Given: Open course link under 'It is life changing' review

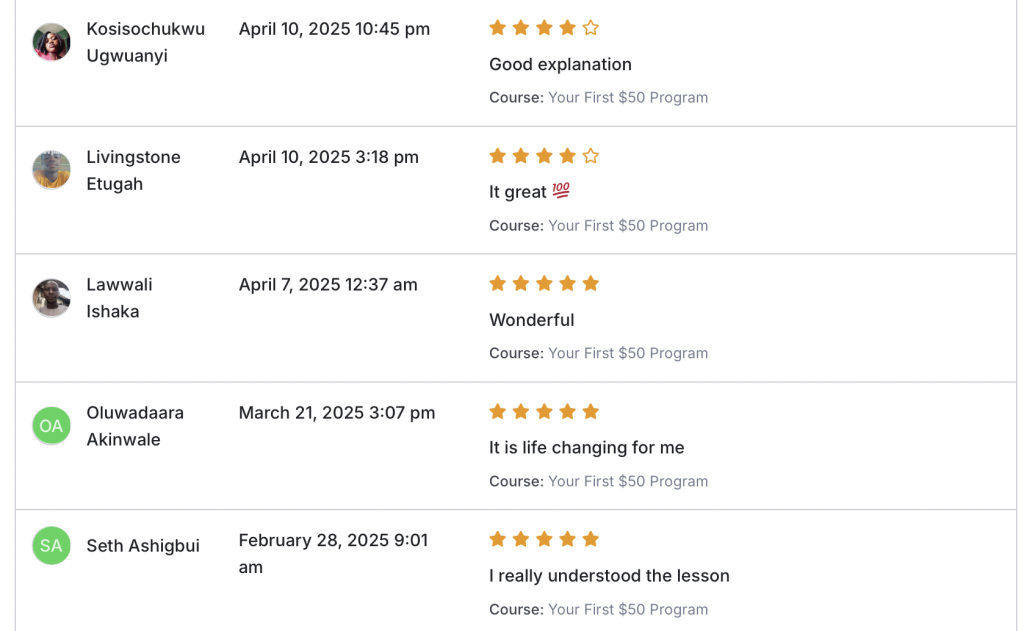Looking at the screenshot, I should [627, 482].
